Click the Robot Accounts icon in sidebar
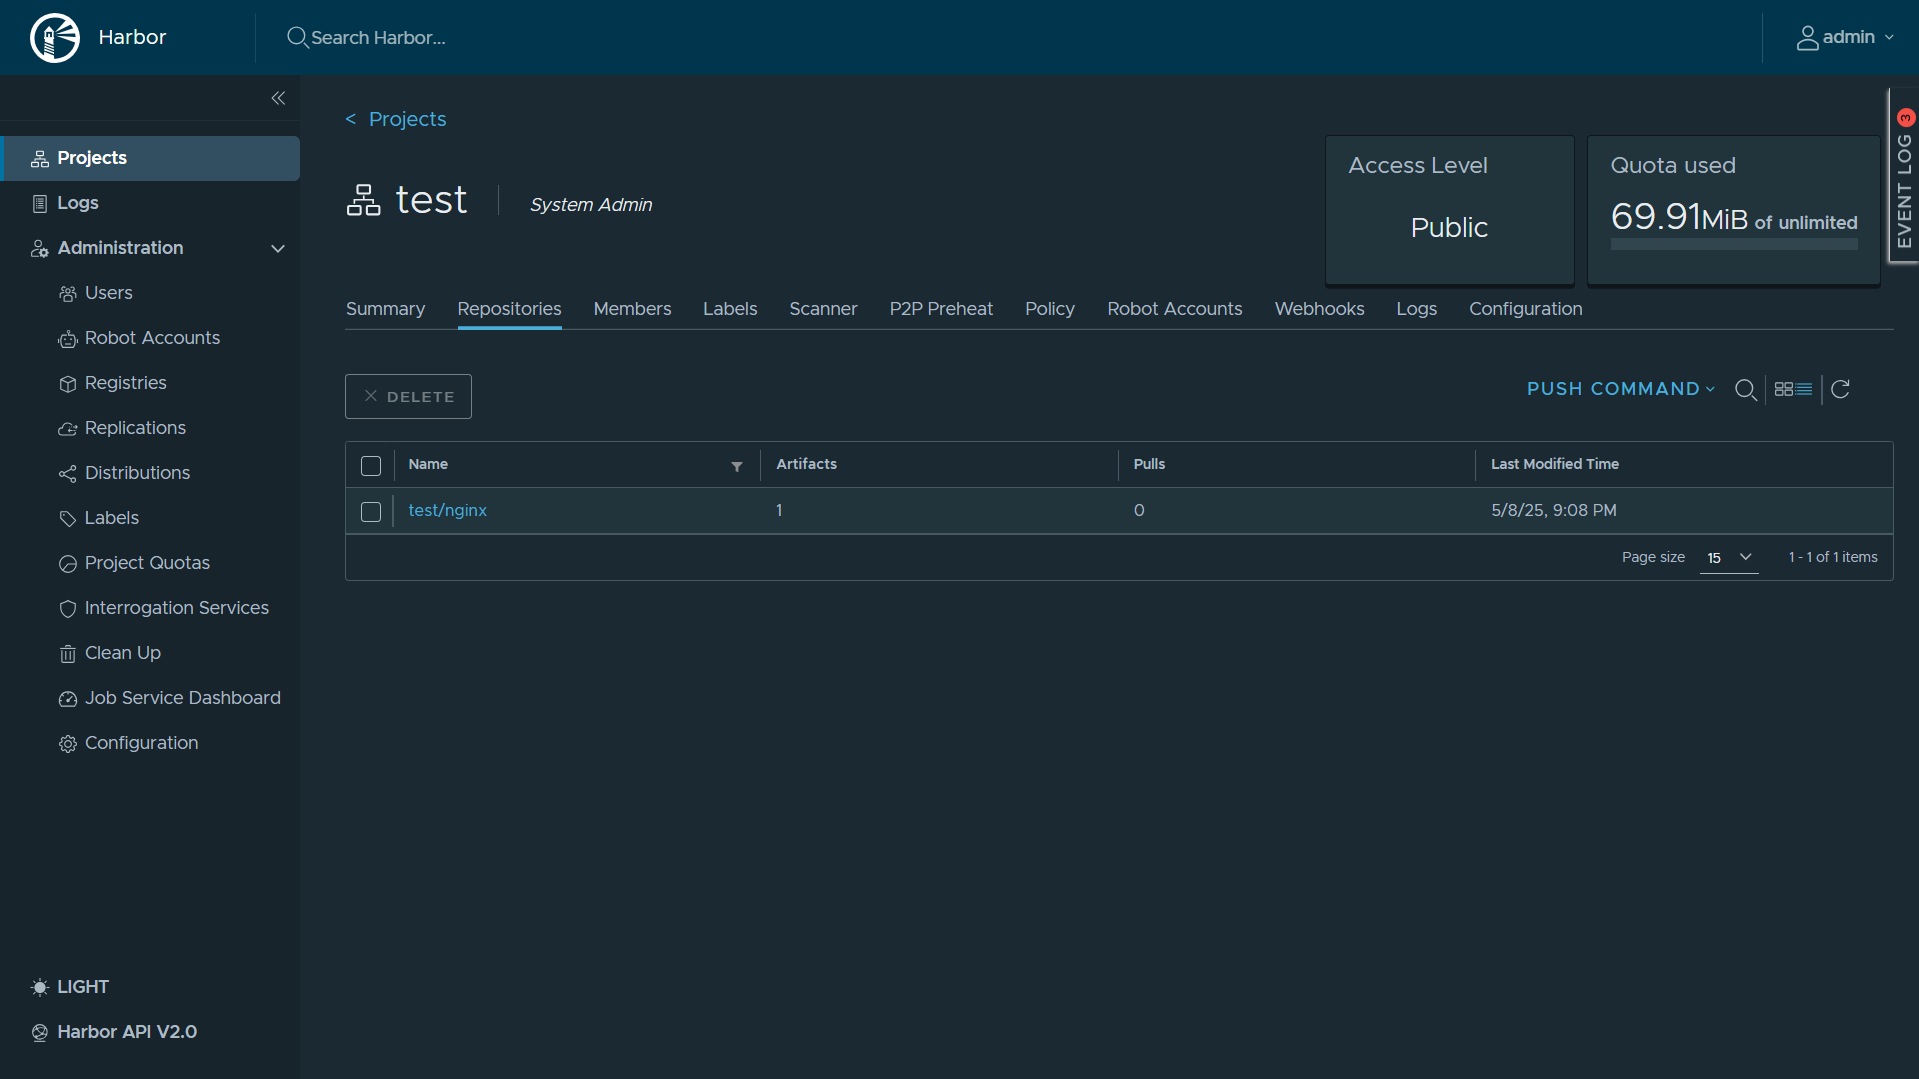This screenshot has height=1079, width=1919. coord(68,339)
